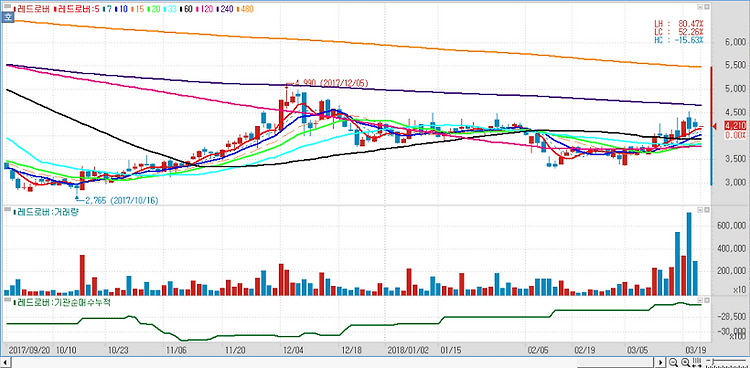
Task: Click the 4,990 (2017/12/05) high annotation
Action: click(330, 83)
